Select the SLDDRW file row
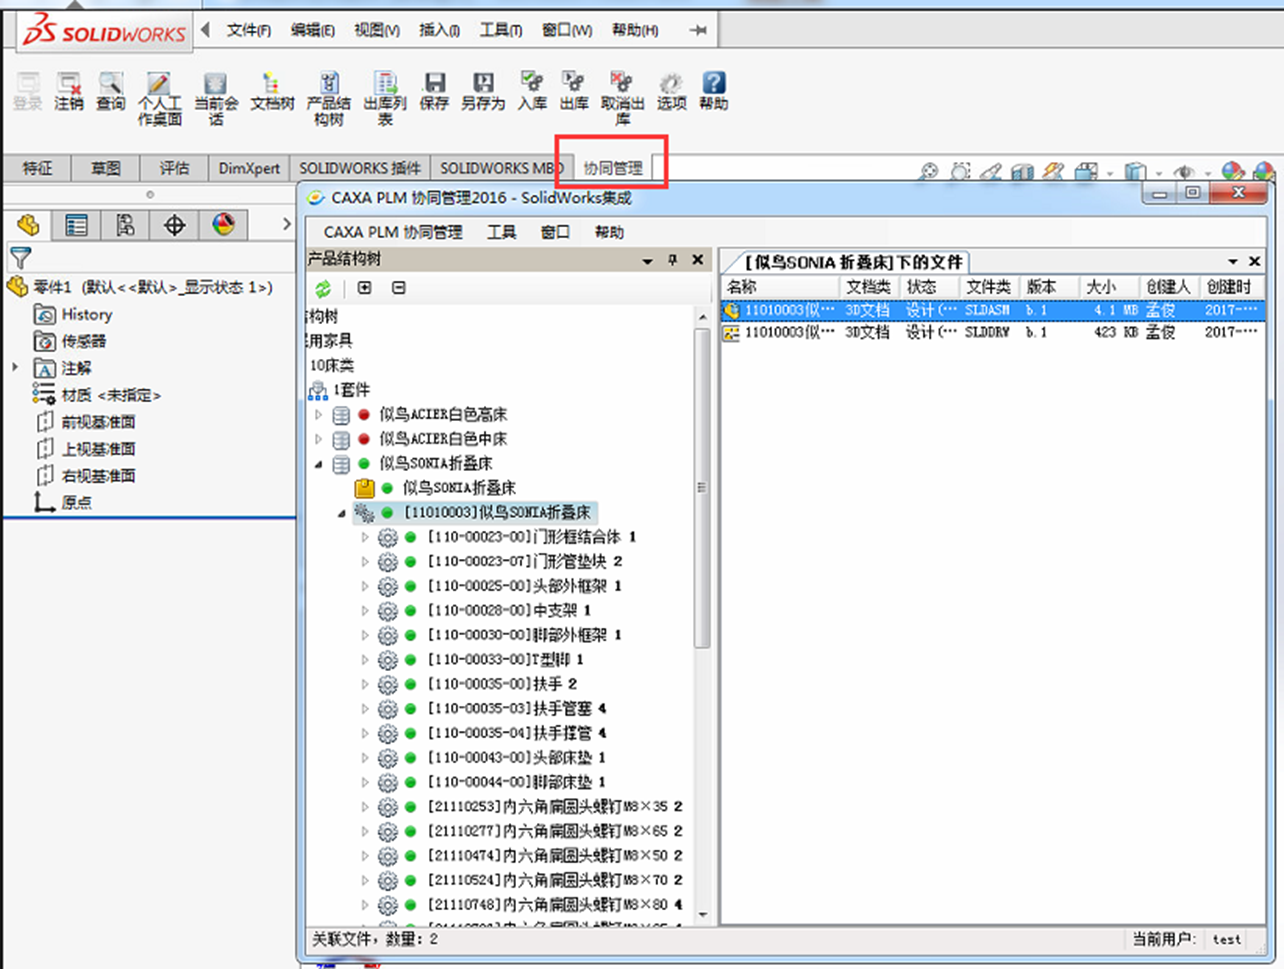The width and height of the screenshot is (1284, 969). tap(993, 332)
